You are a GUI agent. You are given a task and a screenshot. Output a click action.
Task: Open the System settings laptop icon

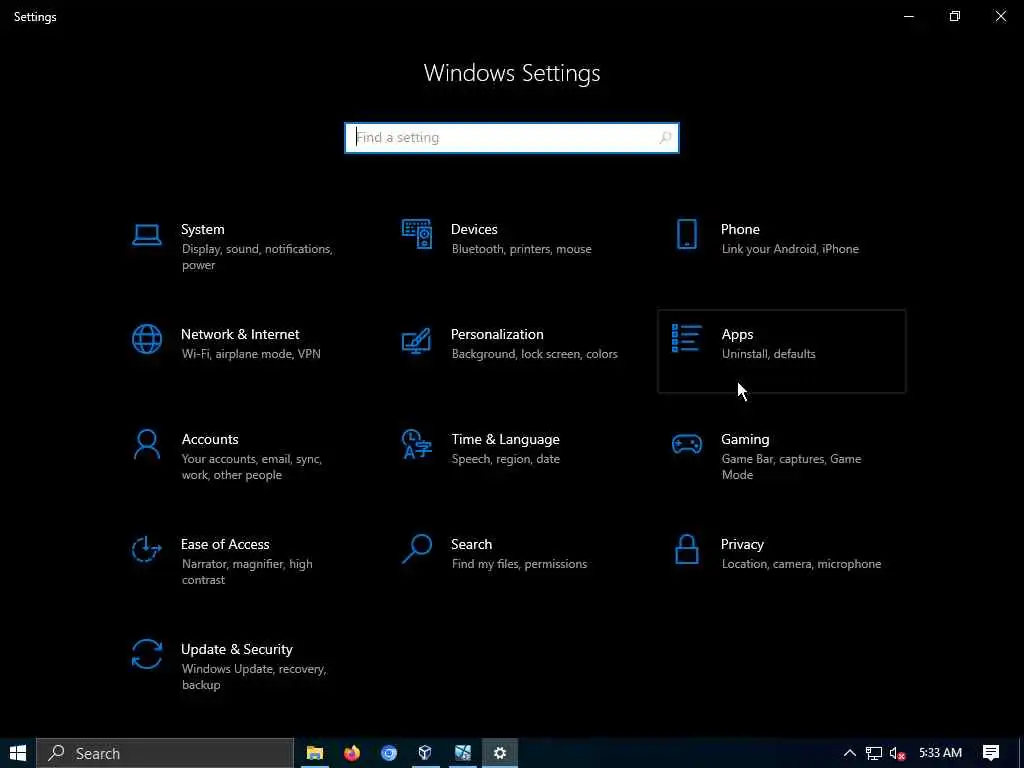146,235
